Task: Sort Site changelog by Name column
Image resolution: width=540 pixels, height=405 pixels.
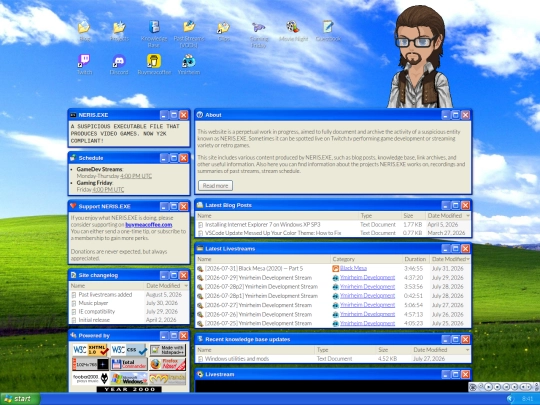Action: (107, 285)
